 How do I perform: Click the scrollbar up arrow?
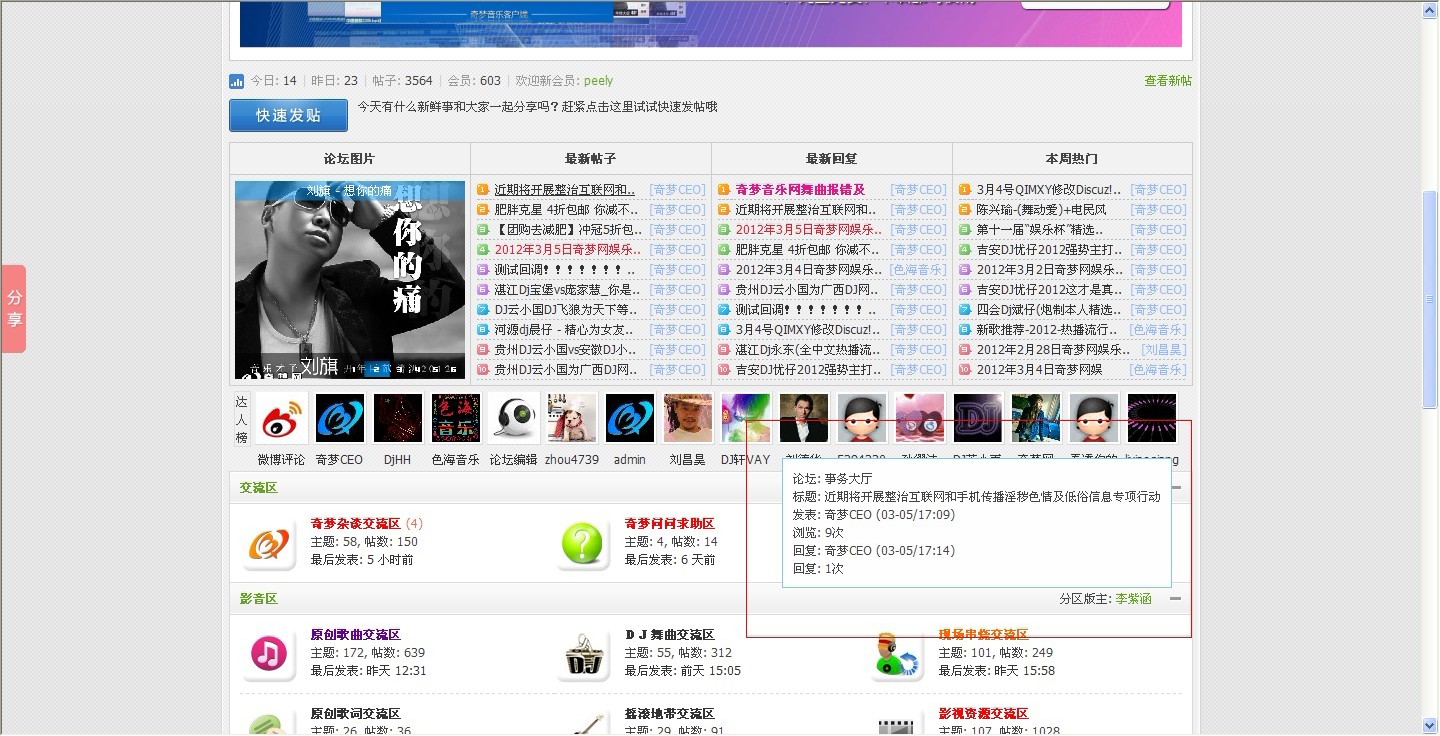[1430, 9]
